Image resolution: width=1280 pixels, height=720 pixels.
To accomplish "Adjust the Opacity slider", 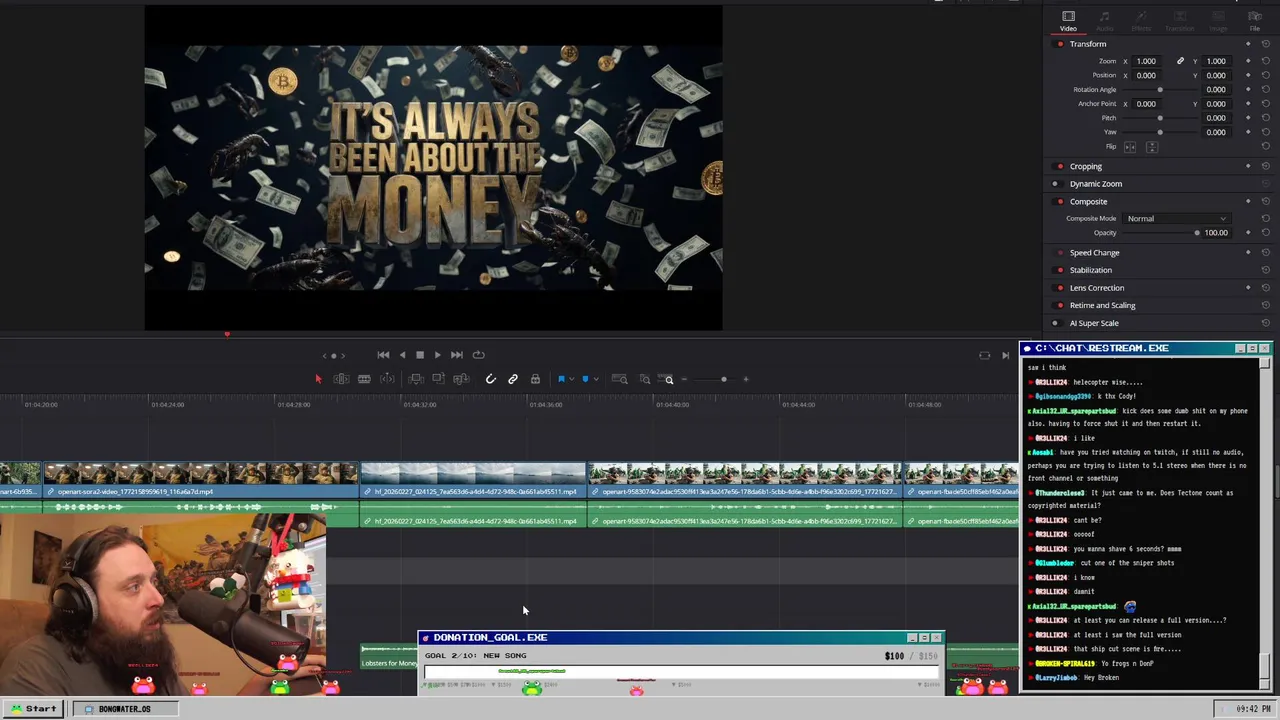I will click(1196, 233).
